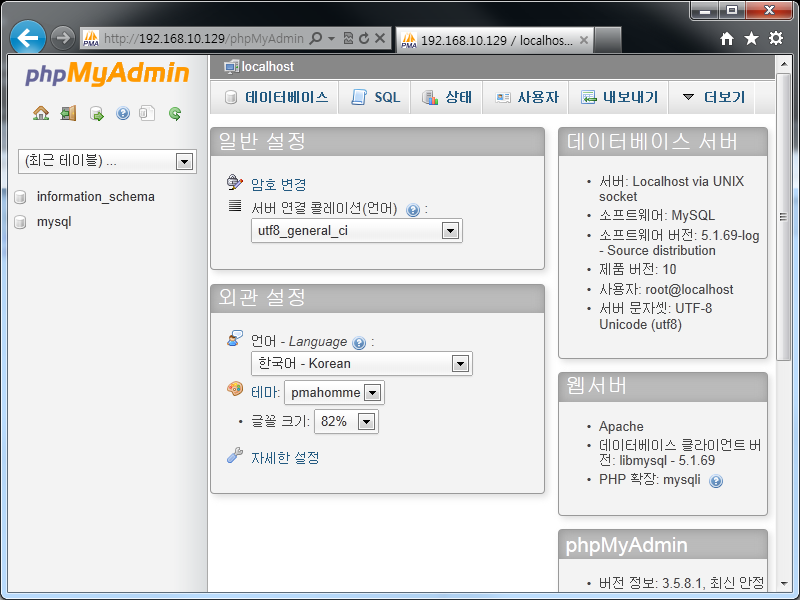Click 'Apache' web server text
800x600 pixels.
pyautogui.click(x=621, y=427)
